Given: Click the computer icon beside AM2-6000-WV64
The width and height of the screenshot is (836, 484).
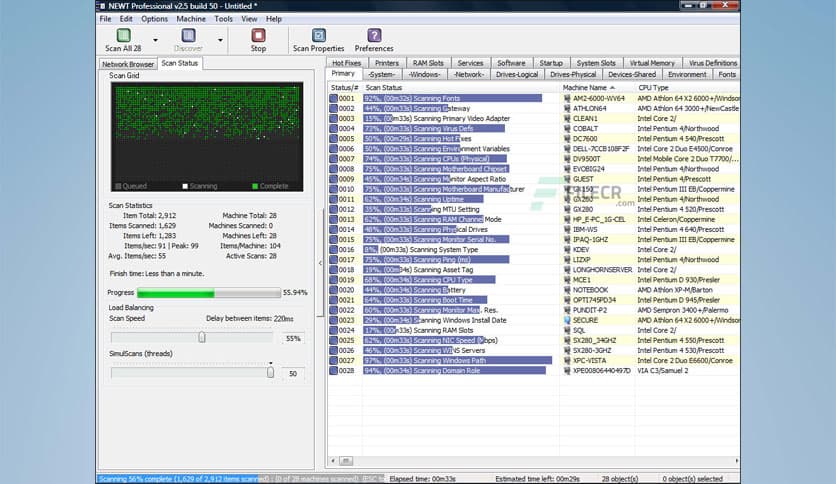Looking at the screenshot, I should [567, 99].
